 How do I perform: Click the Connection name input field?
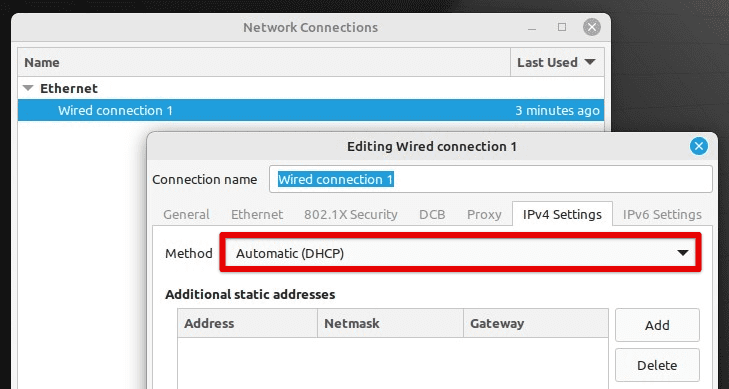[490, 179]
